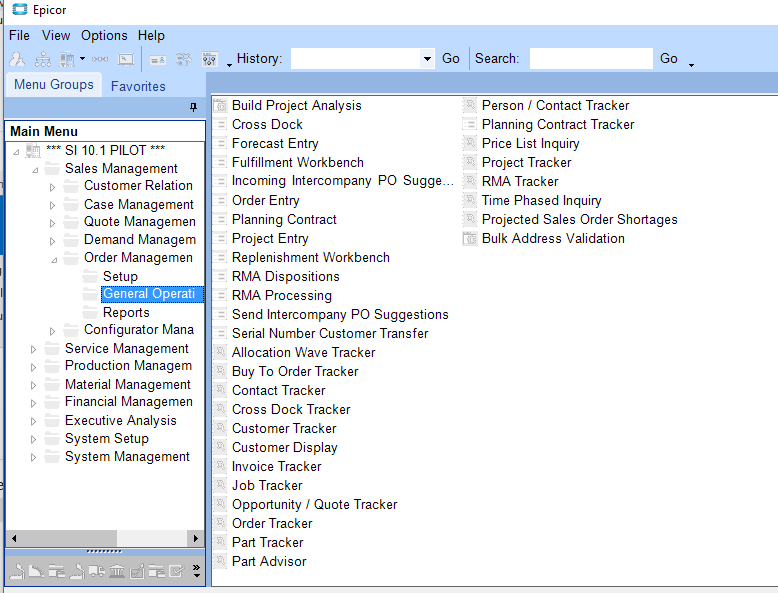
Task: Click the tree horizontal scrollbar thumb
Action: [x=69, y=538]
